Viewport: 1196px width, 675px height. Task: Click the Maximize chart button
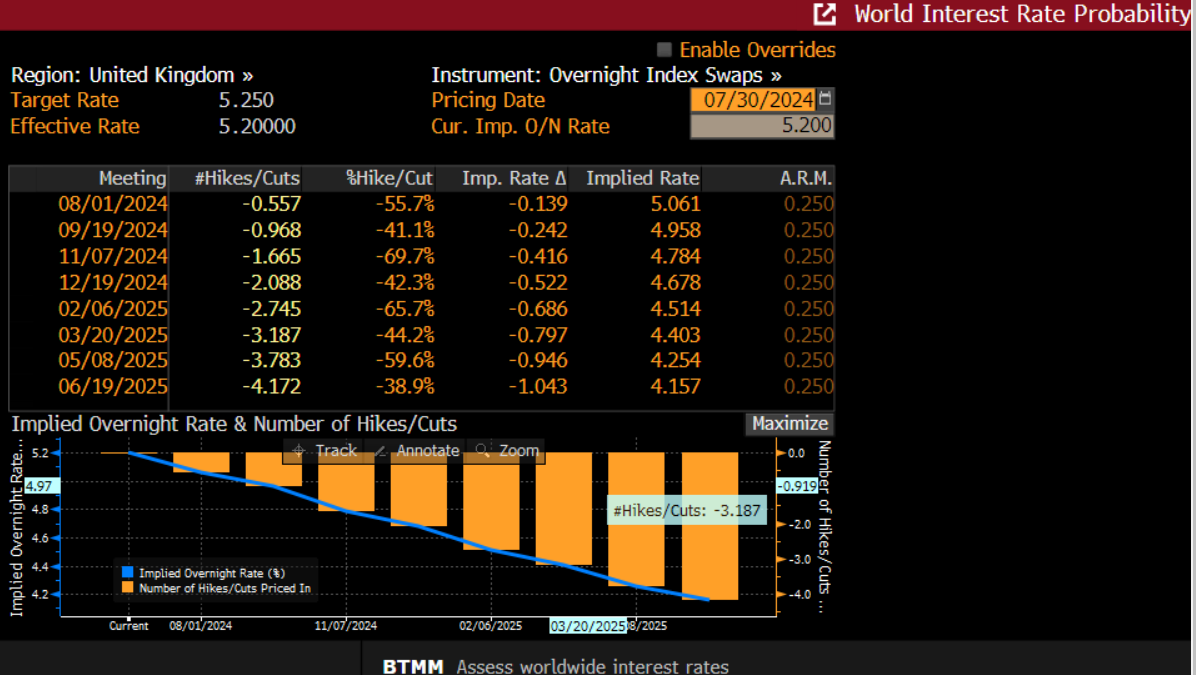(789, 424)
